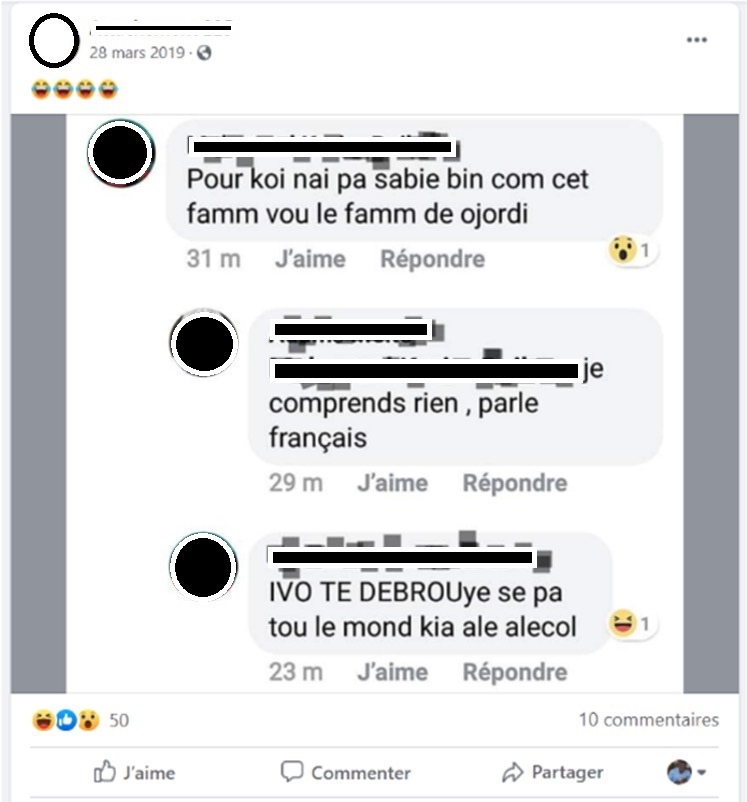Open the three-dot post options menu
Screen dimensions: 747x802
[696, 40]
